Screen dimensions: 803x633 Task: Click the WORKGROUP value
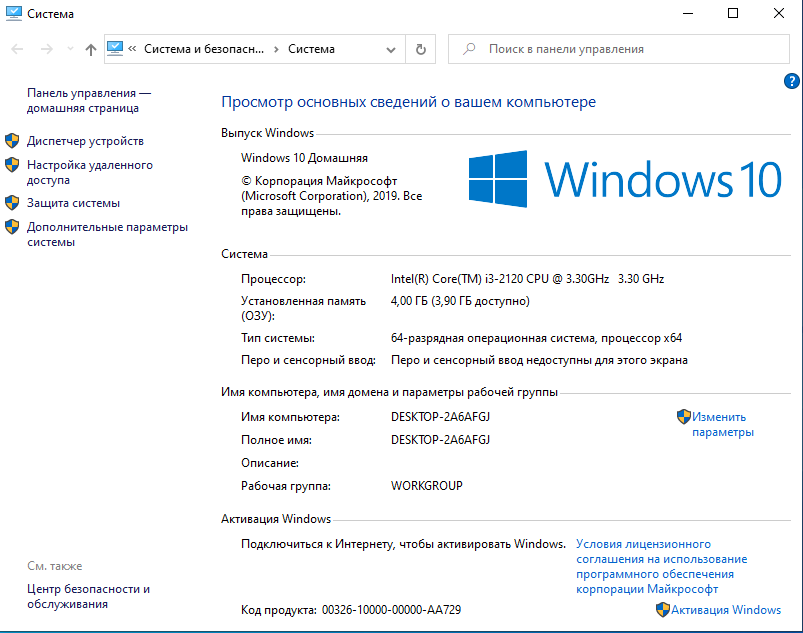(x=427, y=486)
